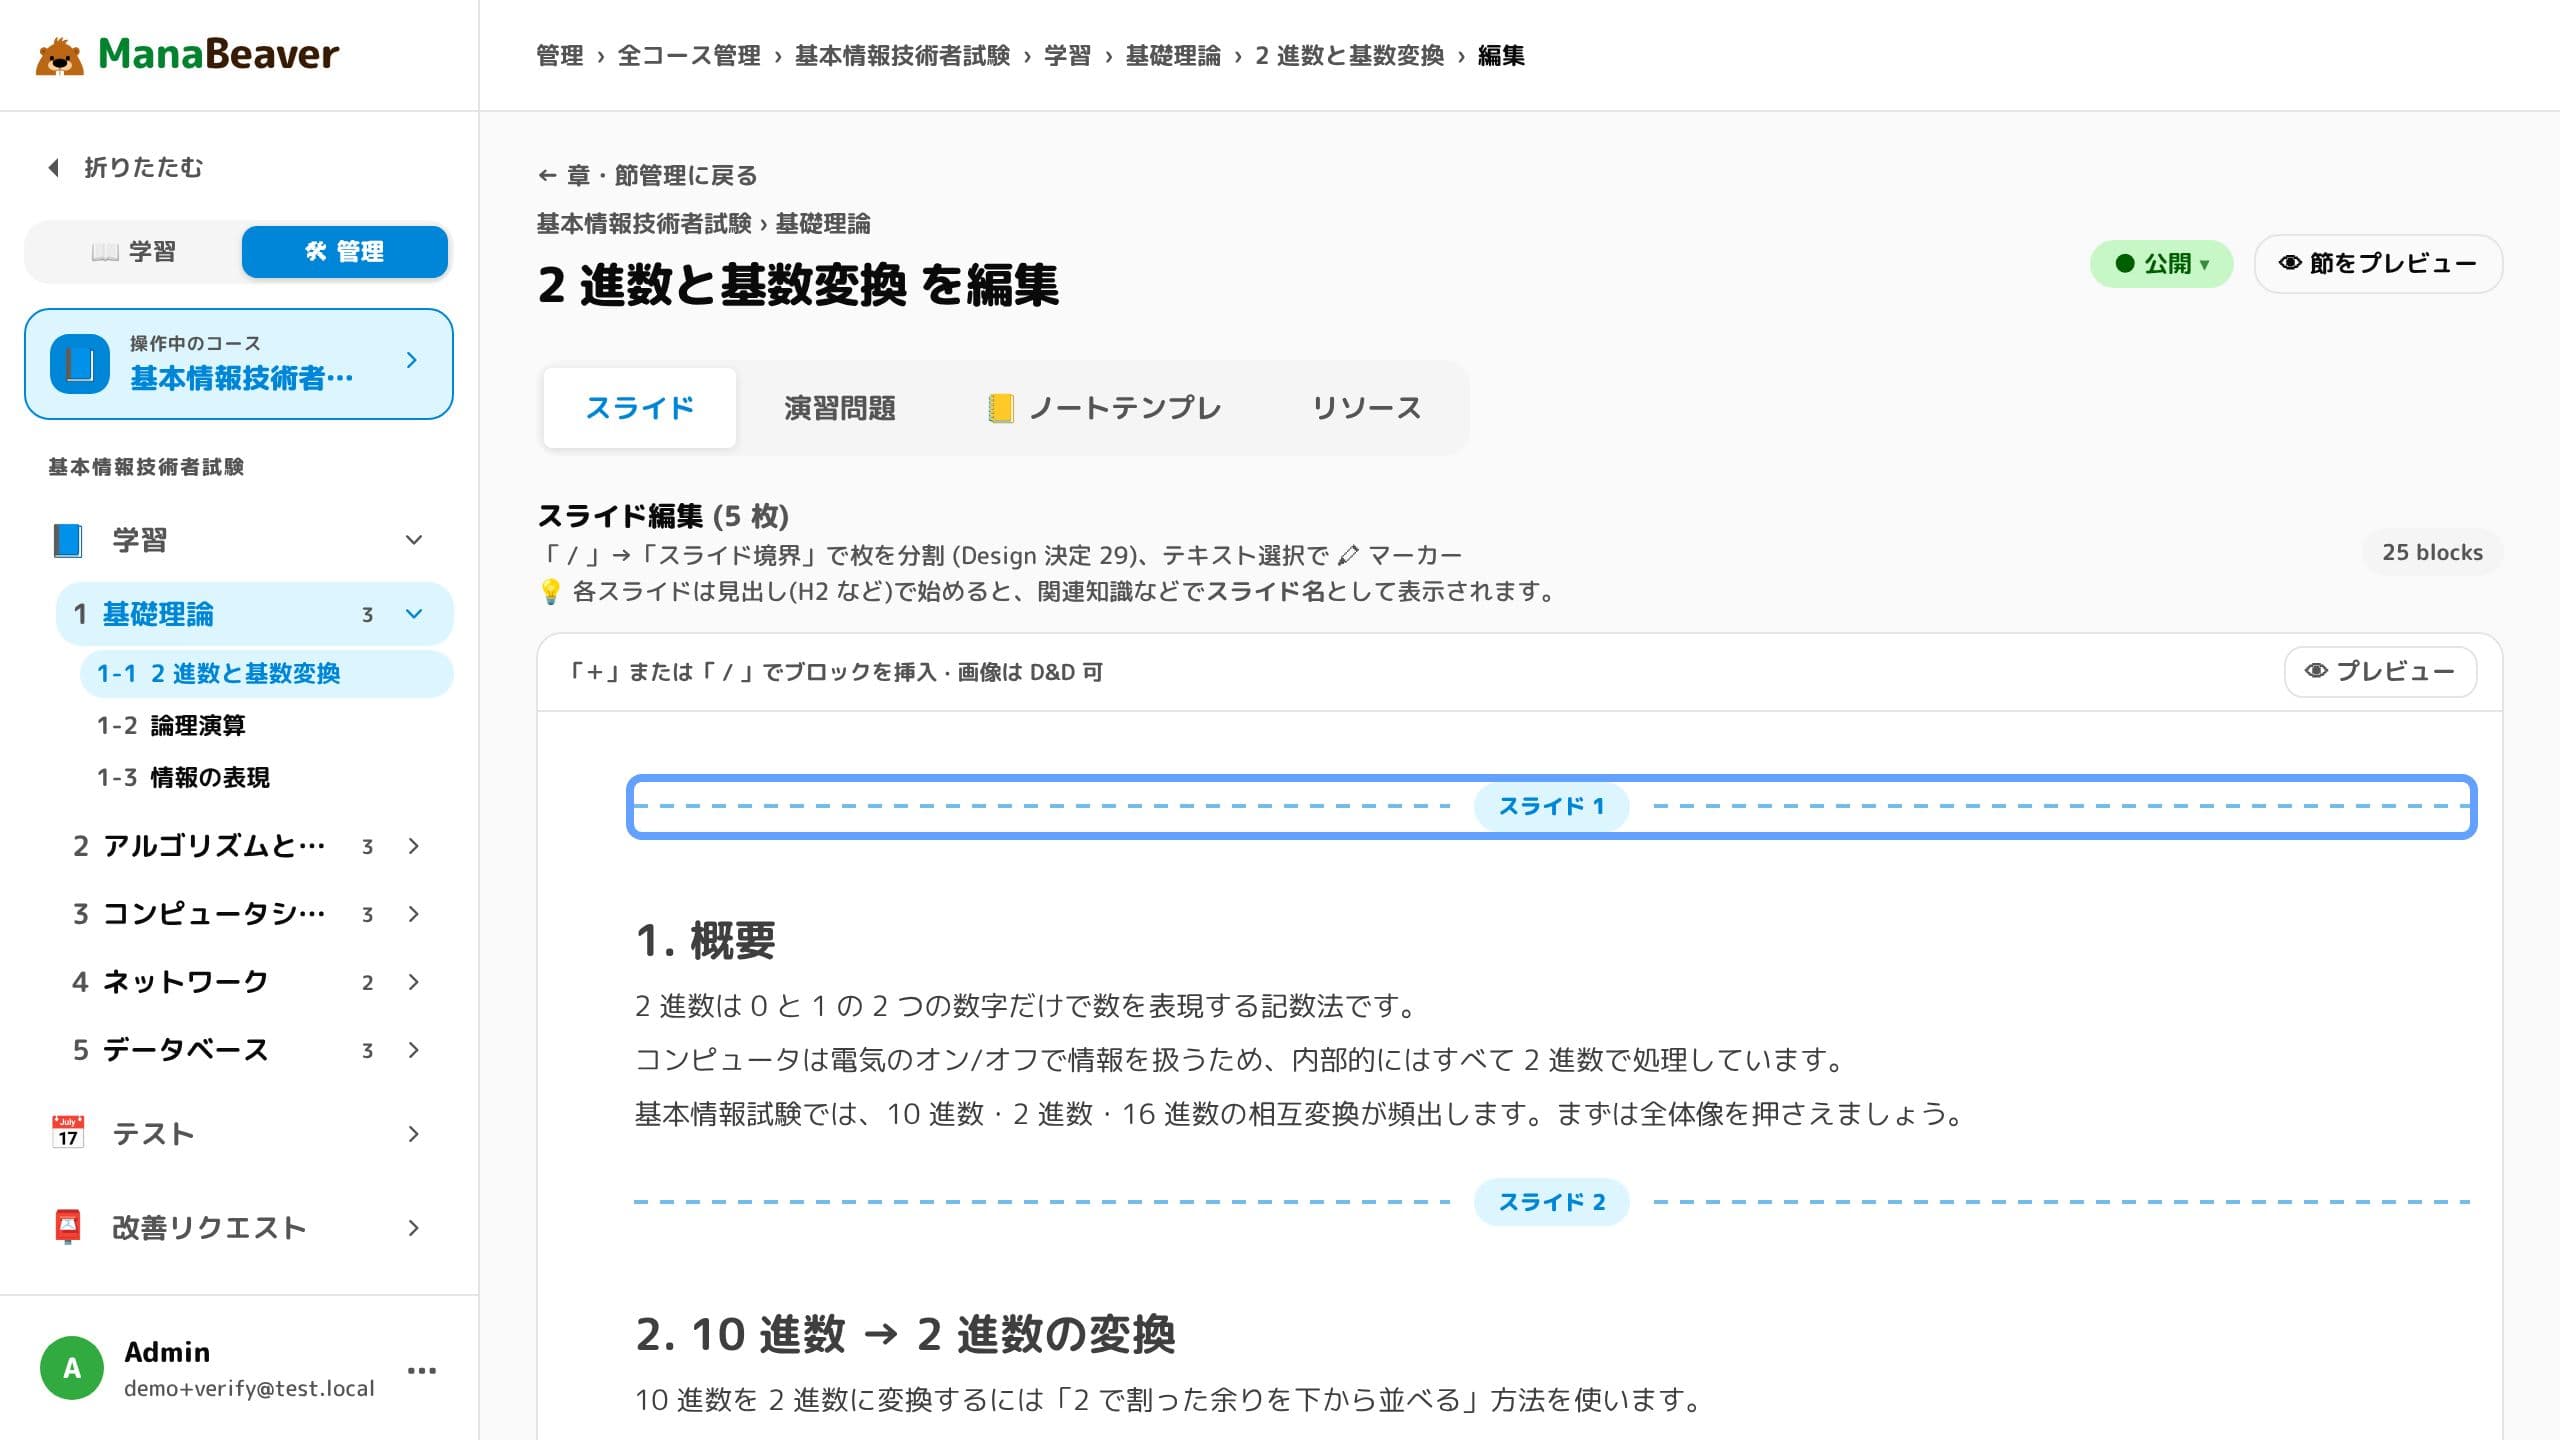The width and height of the screenshot is (2560, 1440).
Task: Open the 操作中のコース course selector
Action: [x=239, y=363]
